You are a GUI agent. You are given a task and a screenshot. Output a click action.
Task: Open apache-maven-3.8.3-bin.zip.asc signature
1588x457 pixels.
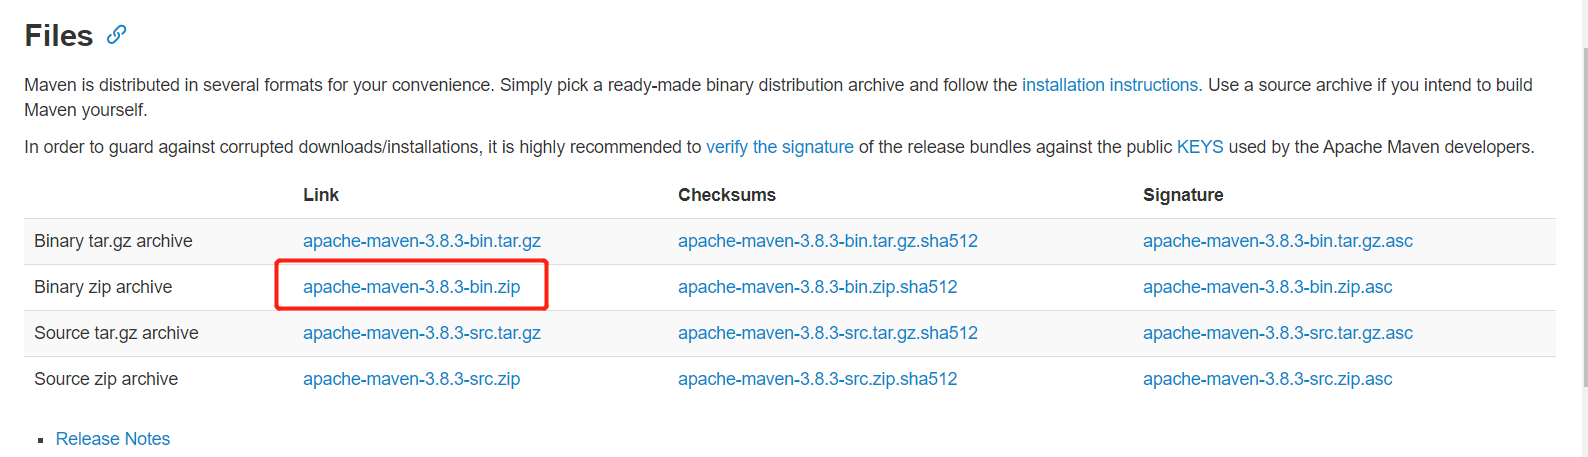coord(1268,287)
